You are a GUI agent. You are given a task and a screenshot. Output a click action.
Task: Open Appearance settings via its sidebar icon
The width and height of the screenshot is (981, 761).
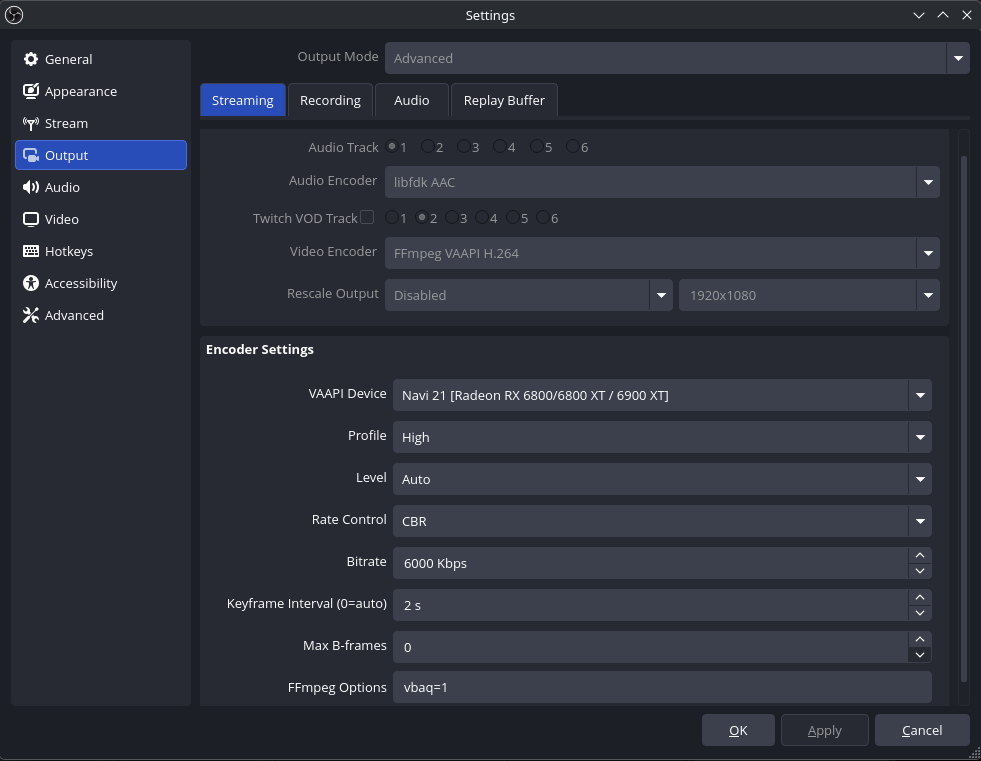coord(30,91)
